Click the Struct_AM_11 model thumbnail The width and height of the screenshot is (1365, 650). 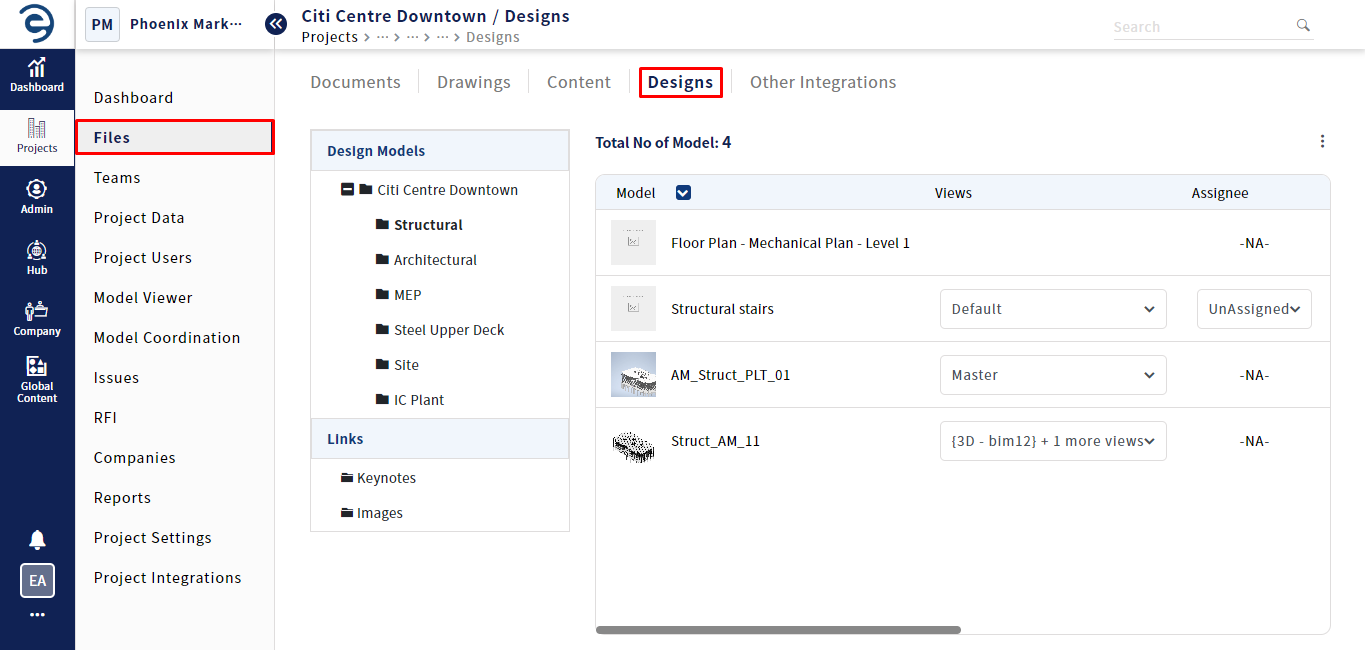[x=633, y=441]
